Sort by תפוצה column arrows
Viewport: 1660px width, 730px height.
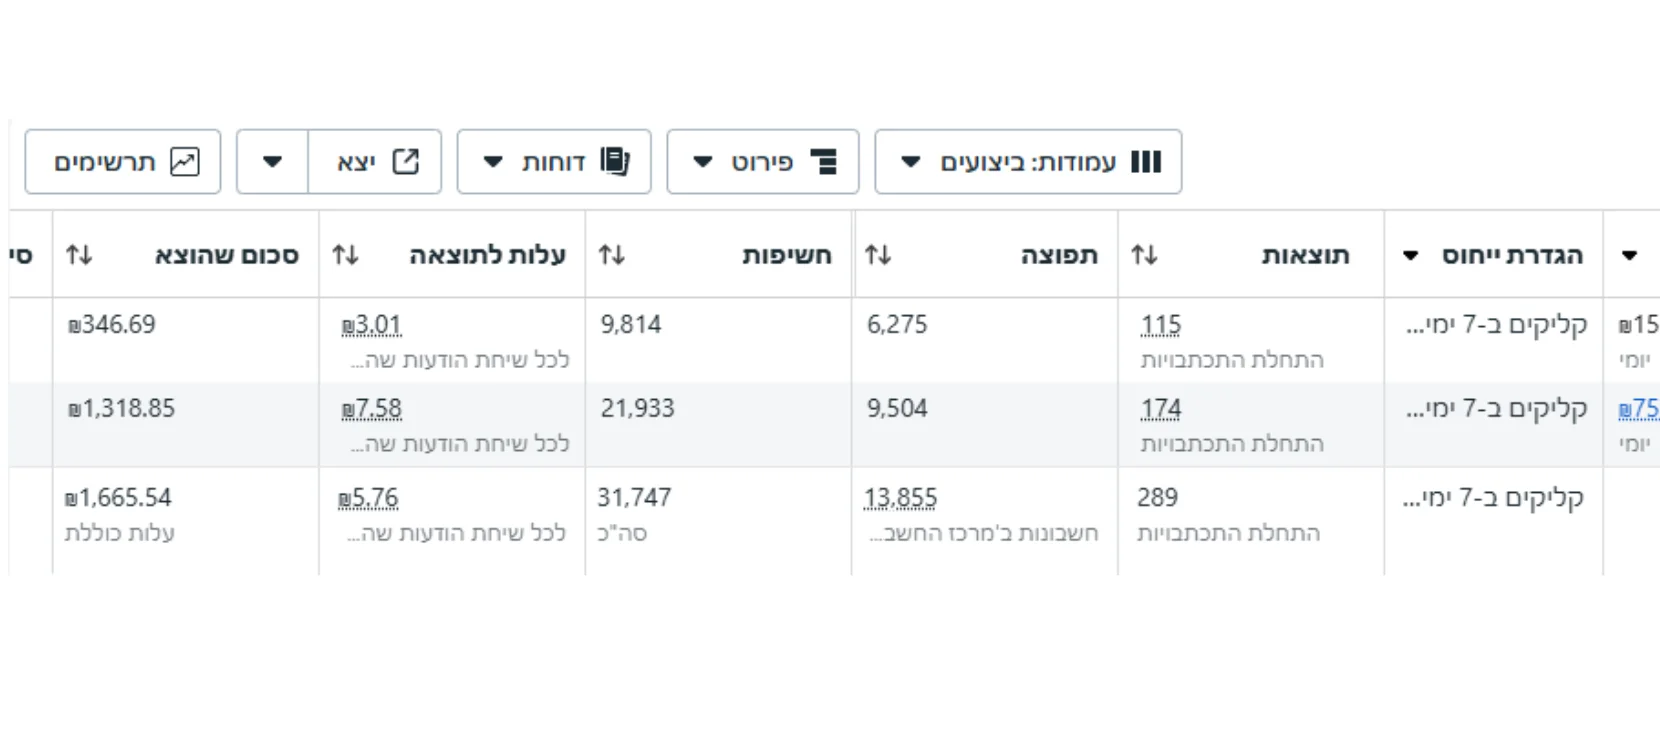click(x=878, y=255)
